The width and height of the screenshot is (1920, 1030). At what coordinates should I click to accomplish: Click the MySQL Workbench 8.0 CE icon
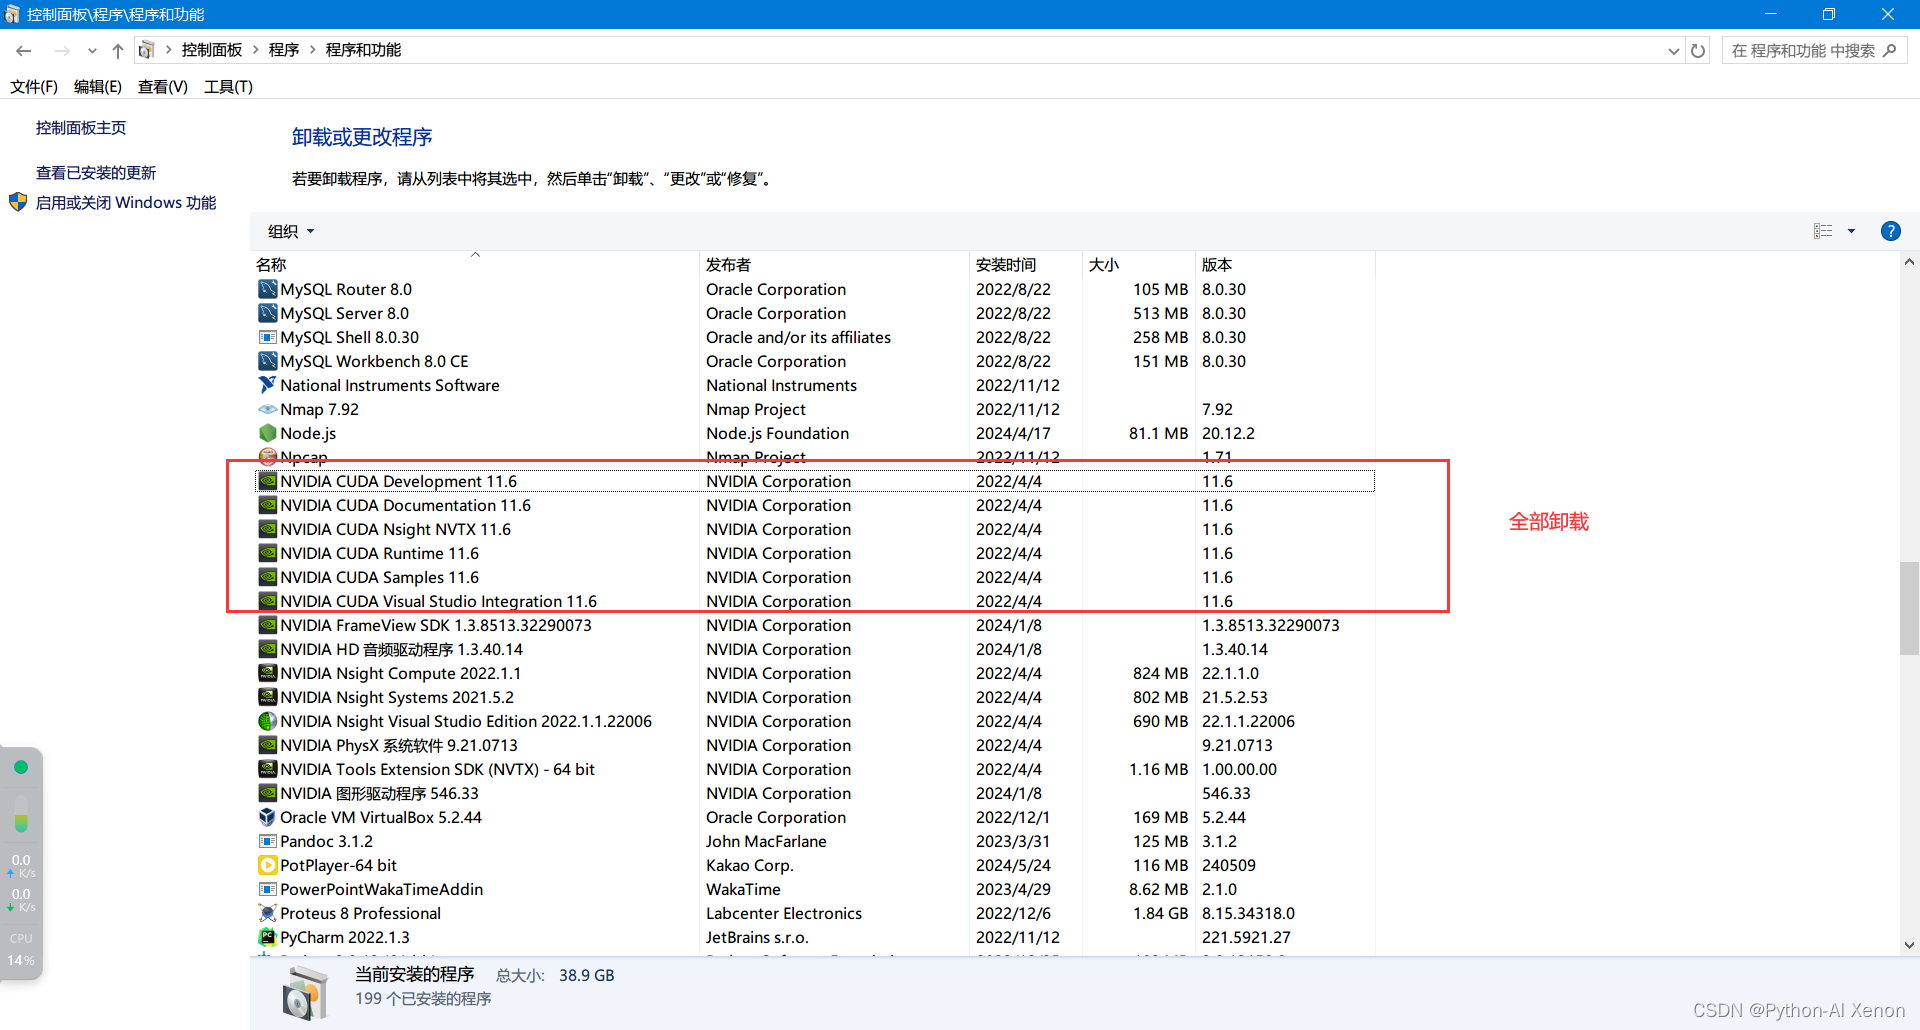(267, 361)
